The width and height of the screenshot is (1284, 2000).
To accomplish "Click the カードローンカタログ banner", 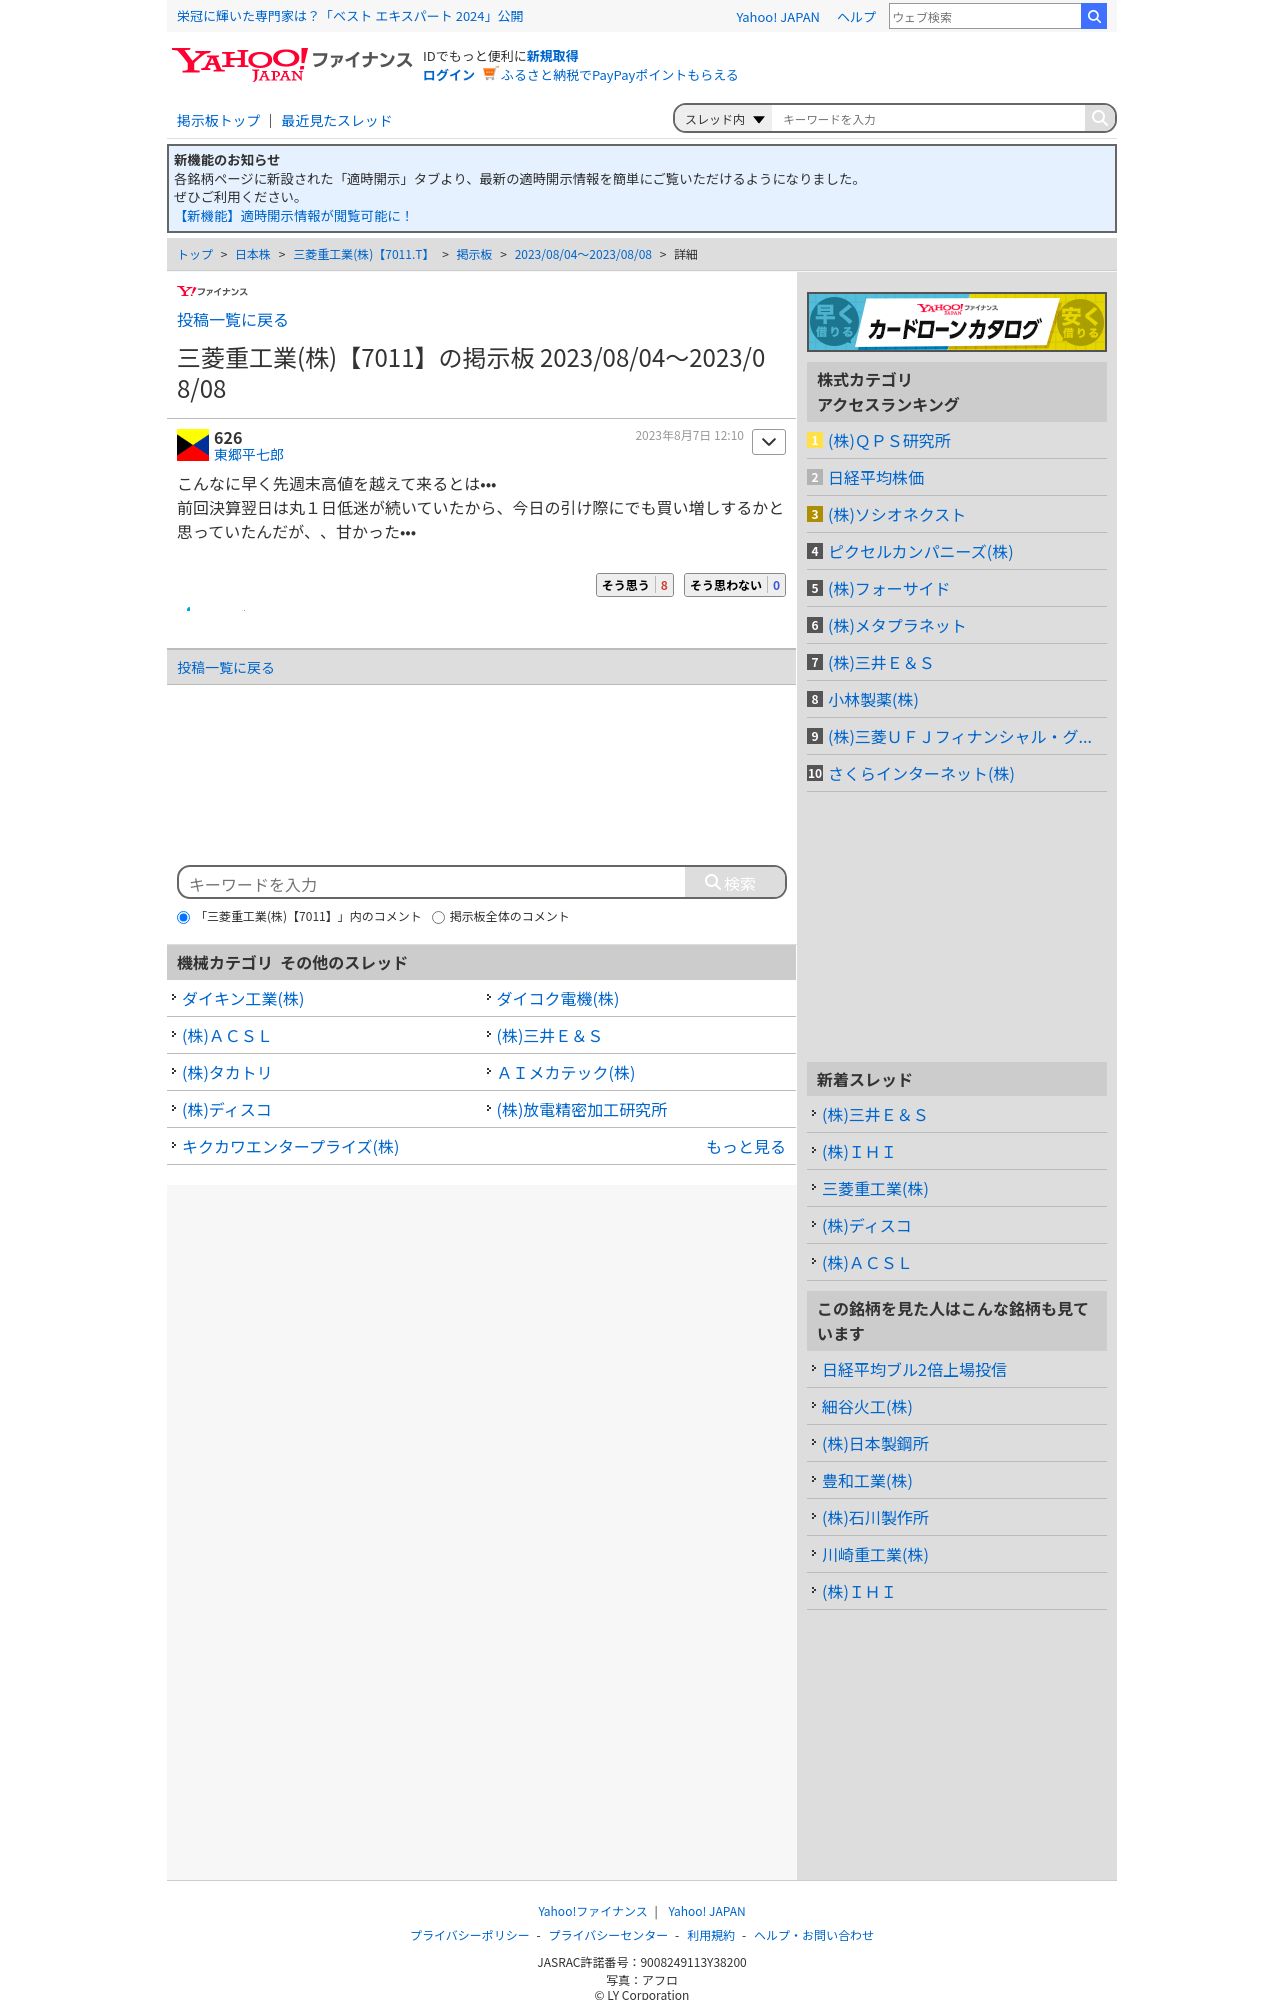I will (x=957, y=322).
